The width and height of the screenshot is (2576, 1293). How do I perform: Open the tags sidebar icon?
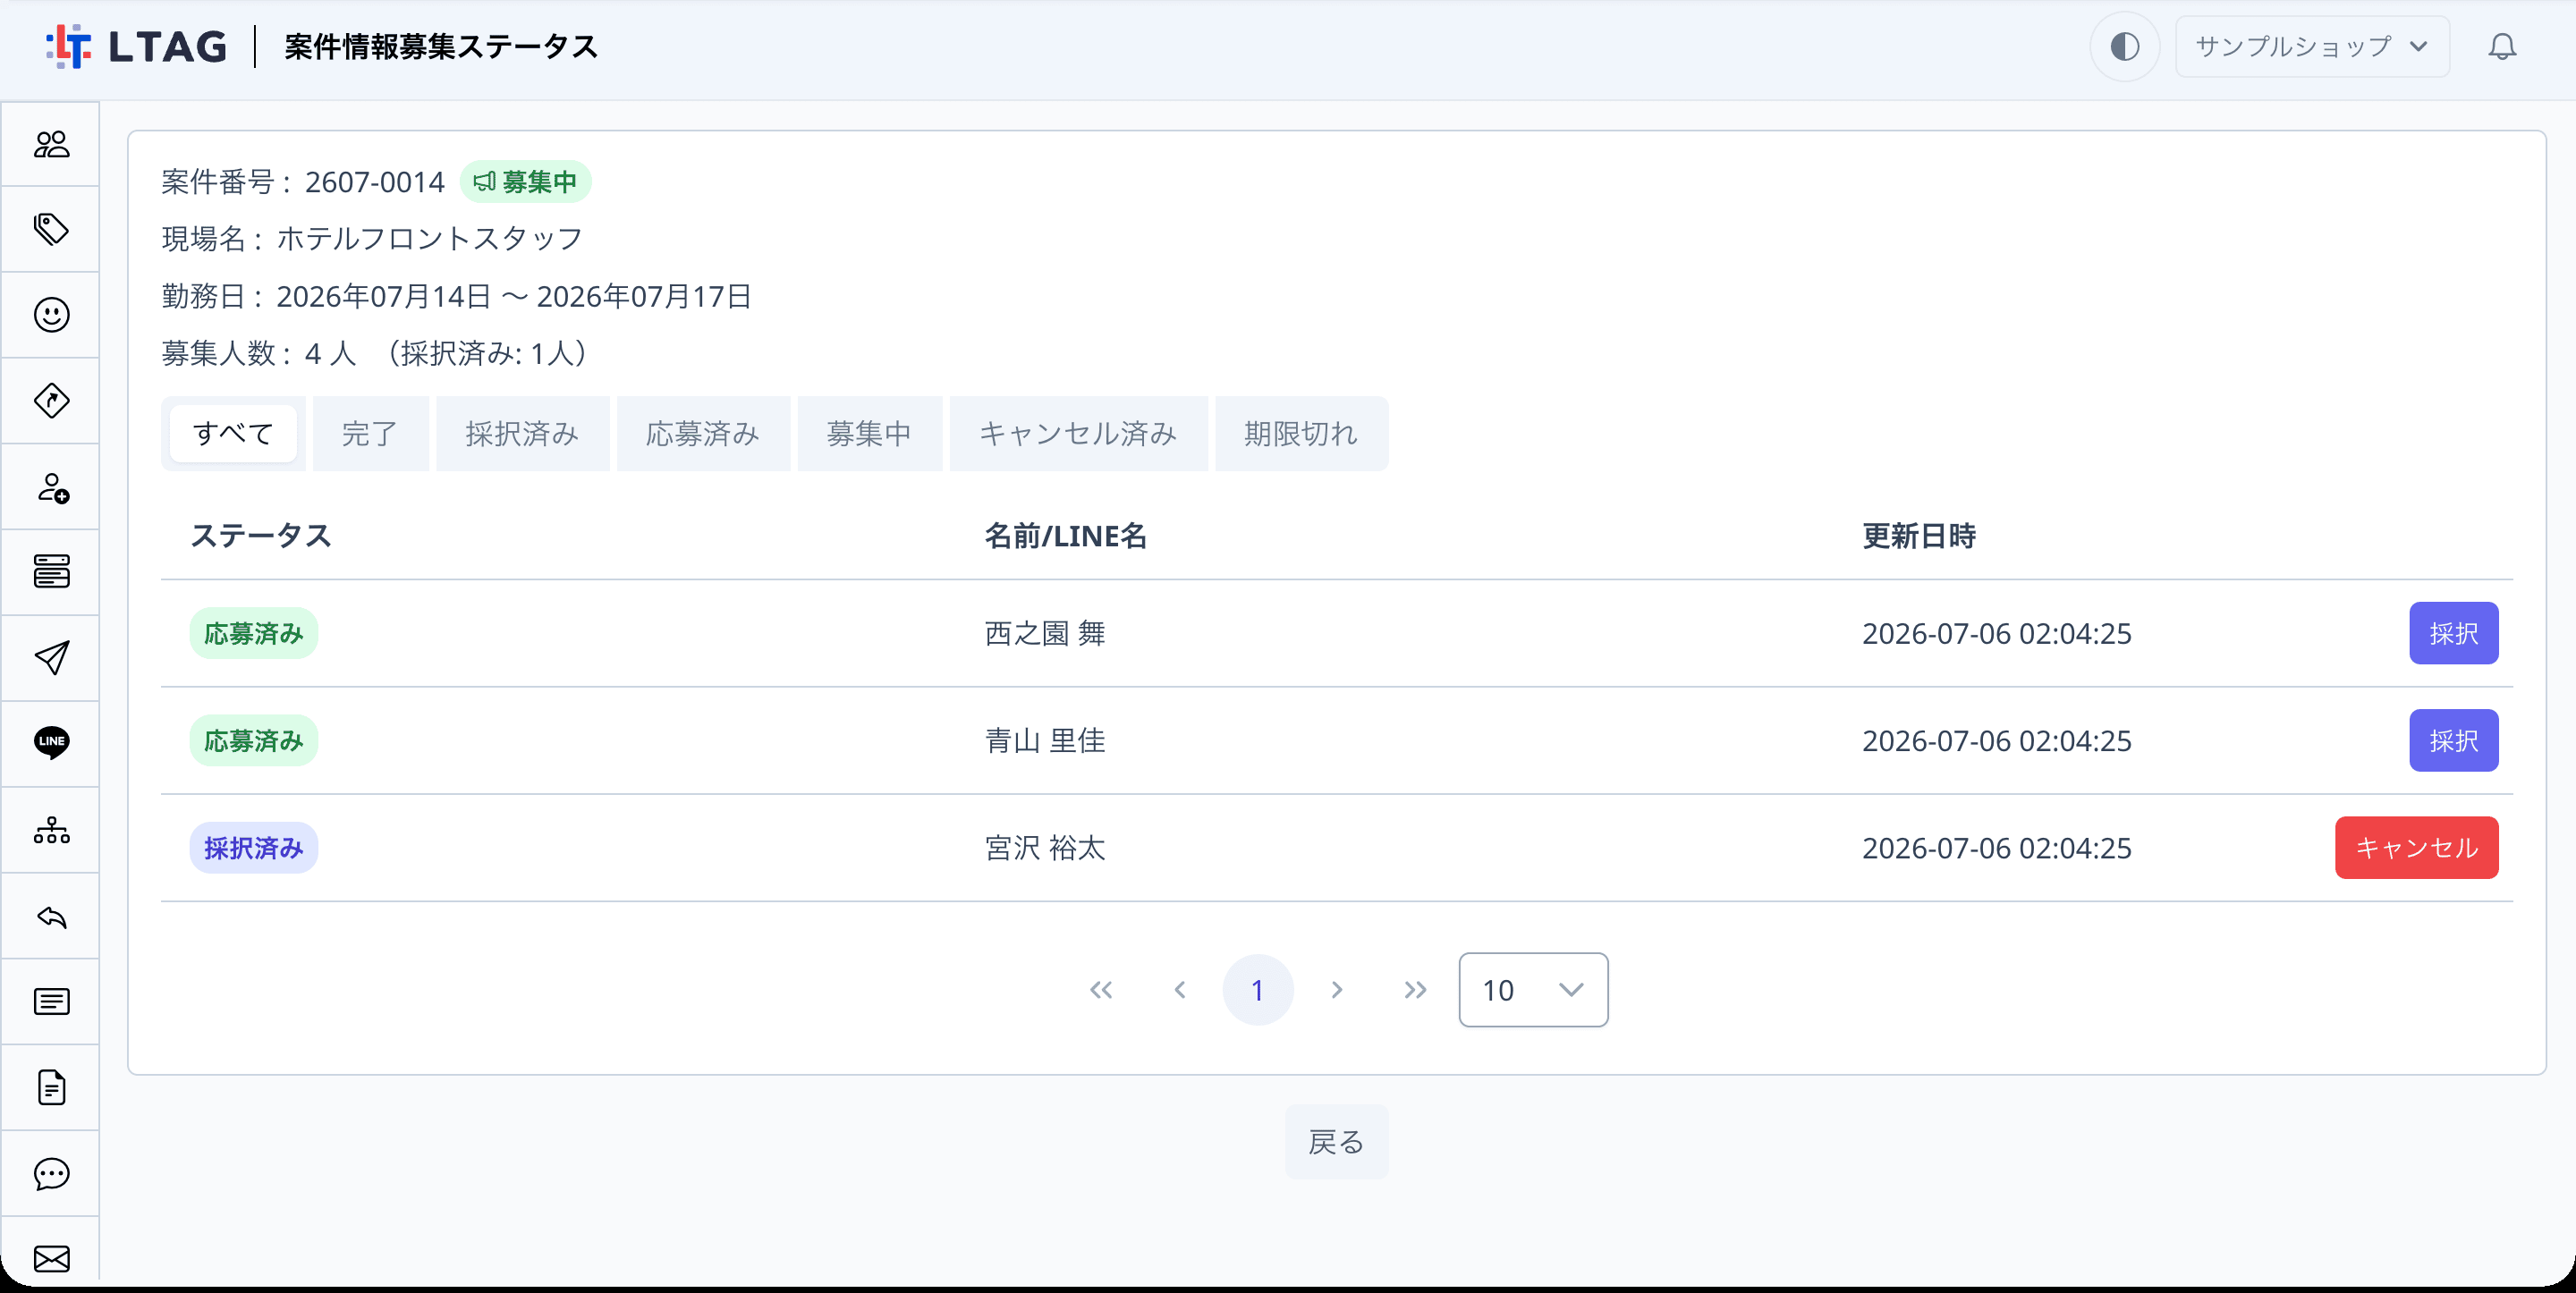51,229
